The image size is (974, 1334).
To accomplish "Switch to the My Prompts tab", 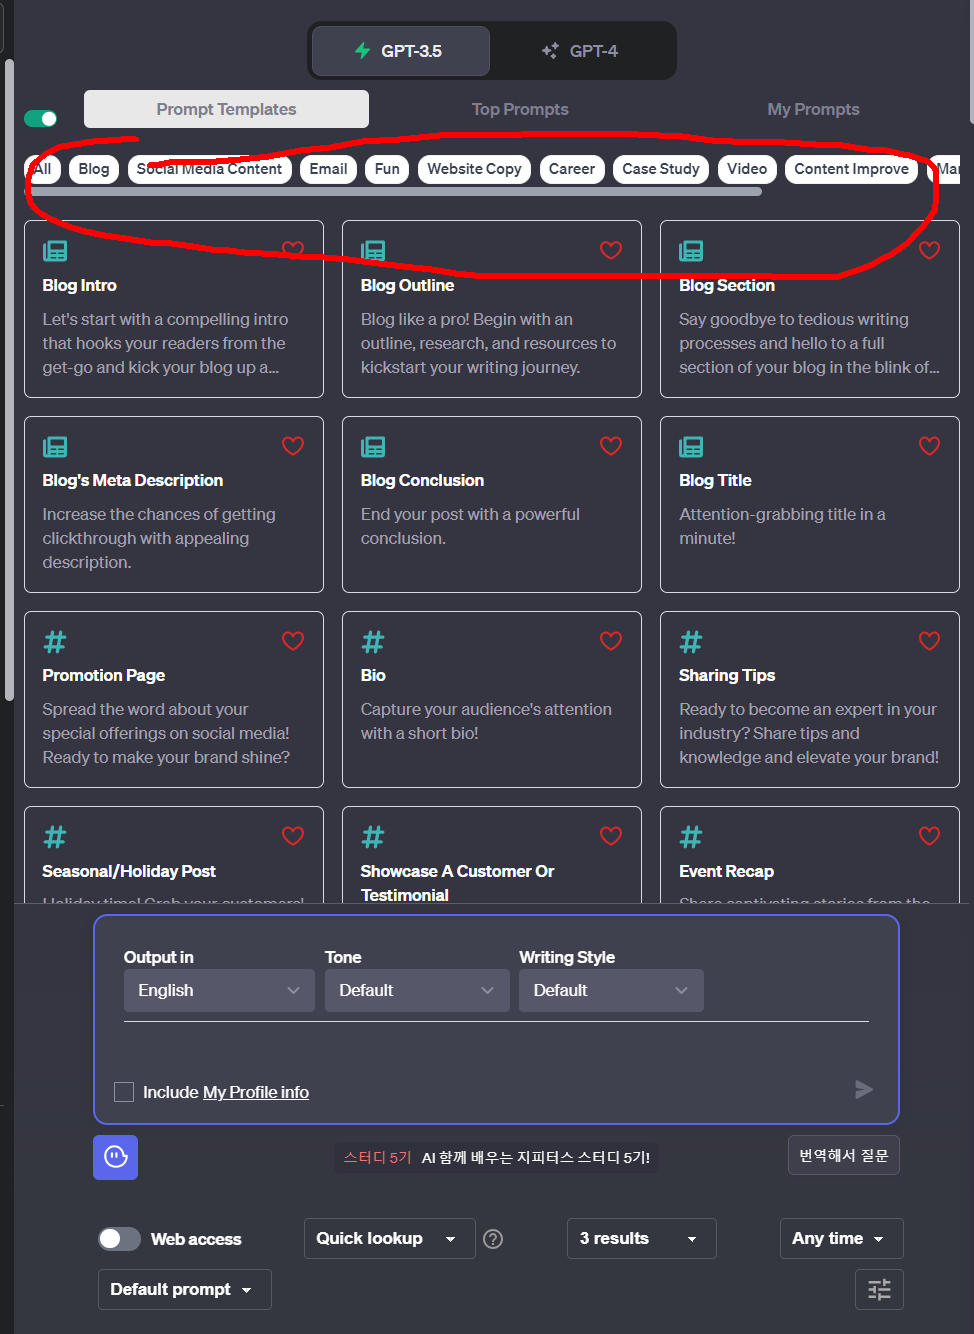I will (x=813, y=109).
